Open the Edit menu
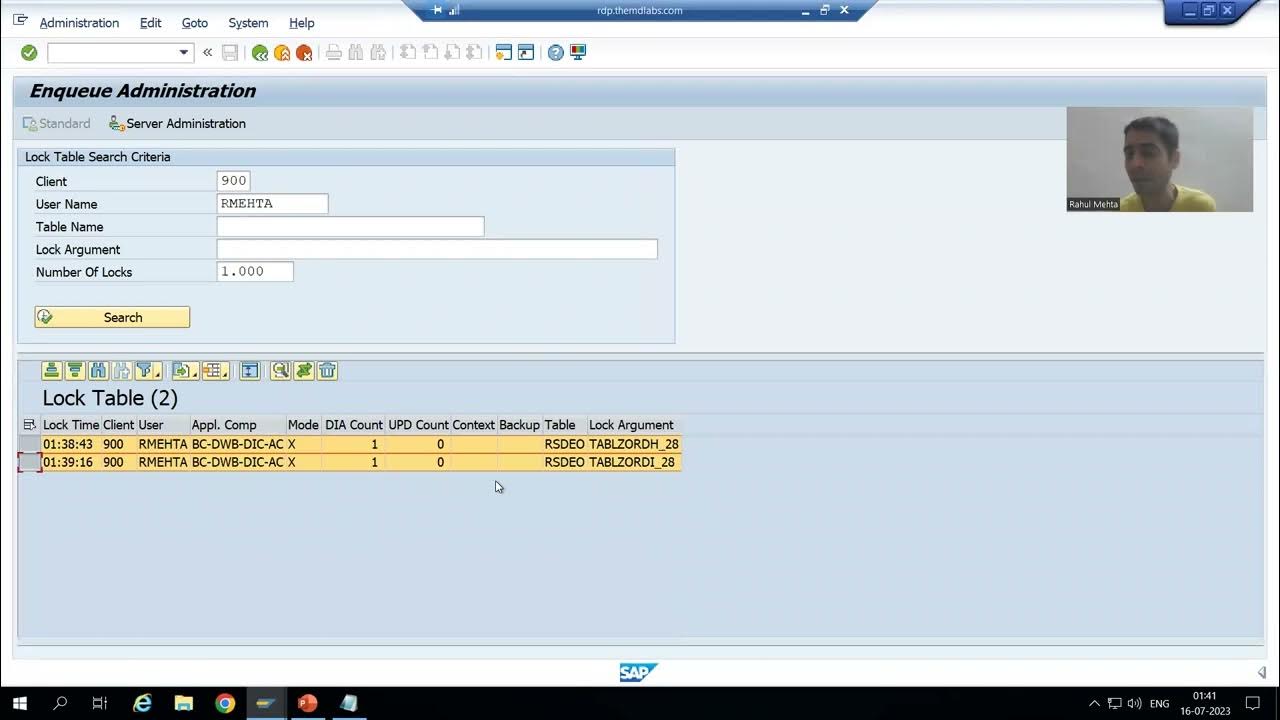This screenshot has width=1280, height=720. (x=151, y=22)
